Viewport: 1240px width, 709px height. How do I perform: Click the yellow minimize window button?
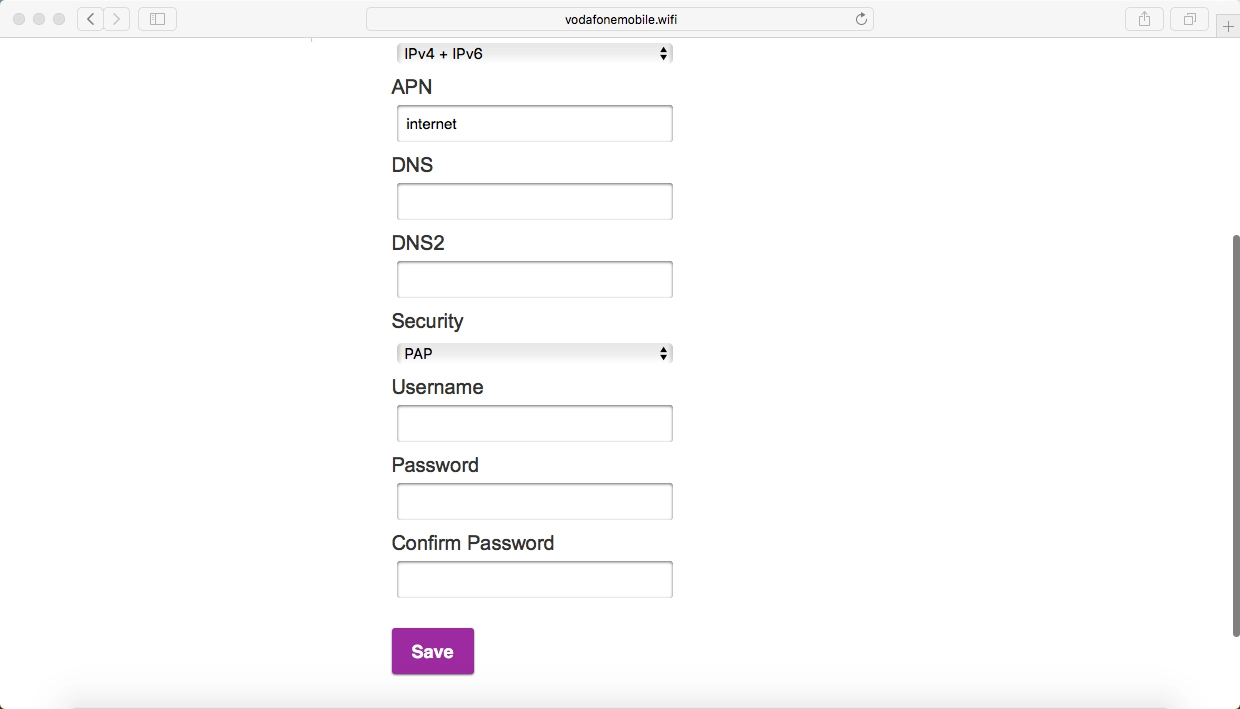[x=39, y=19]
